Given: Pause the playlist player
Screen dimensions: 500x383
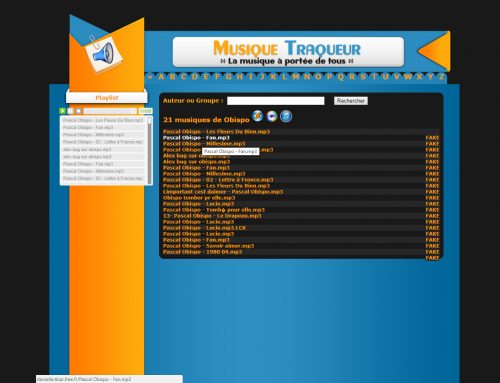Looking at the screenshot, I should tap(70, 111).
